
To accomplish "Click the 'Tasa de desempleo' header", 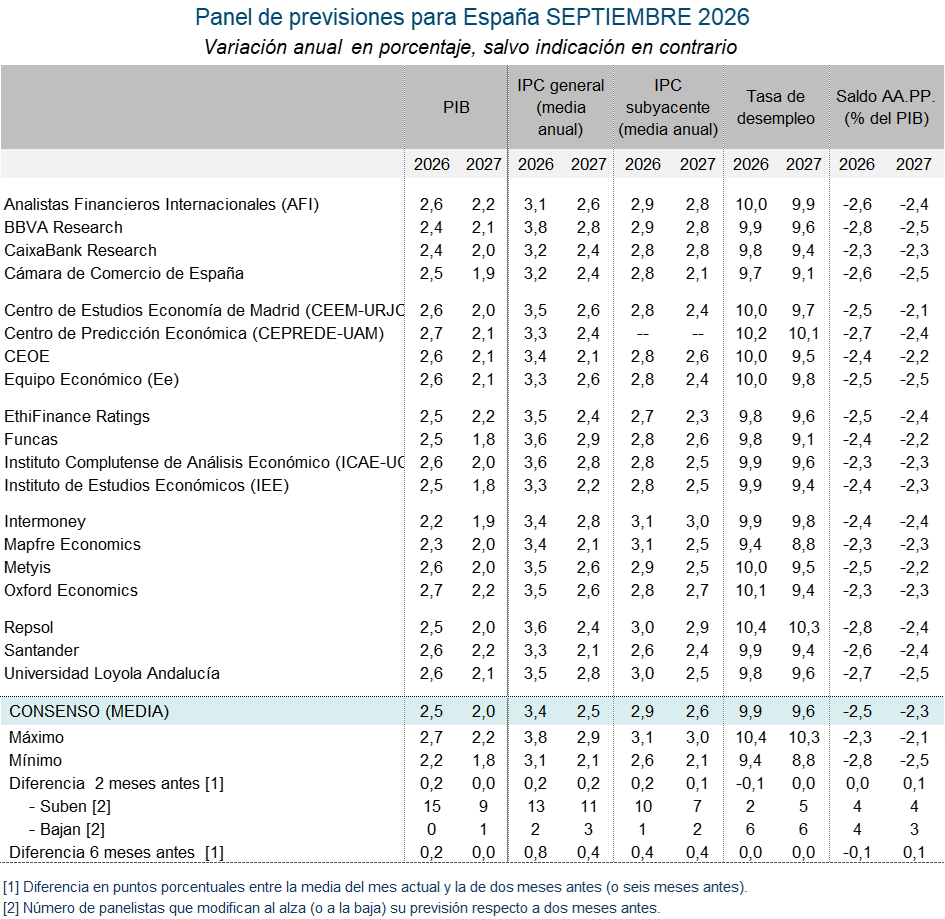I will pos(776,107).
